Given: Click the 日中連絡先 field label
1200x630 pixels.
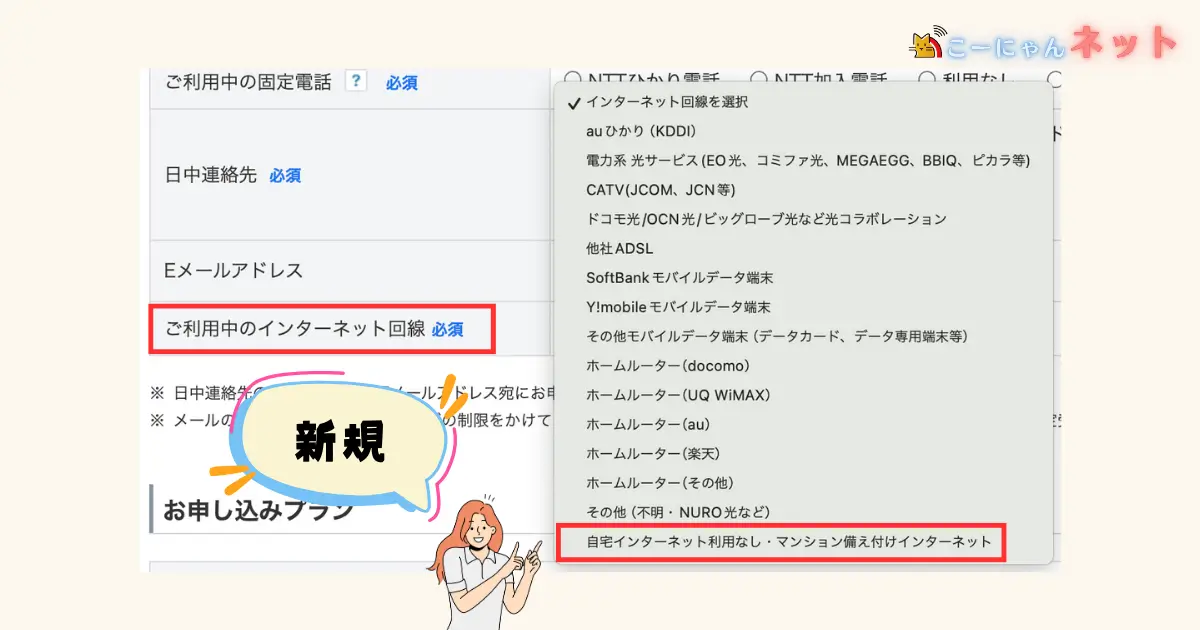Looking at the screenshot, I should (211, 175).
